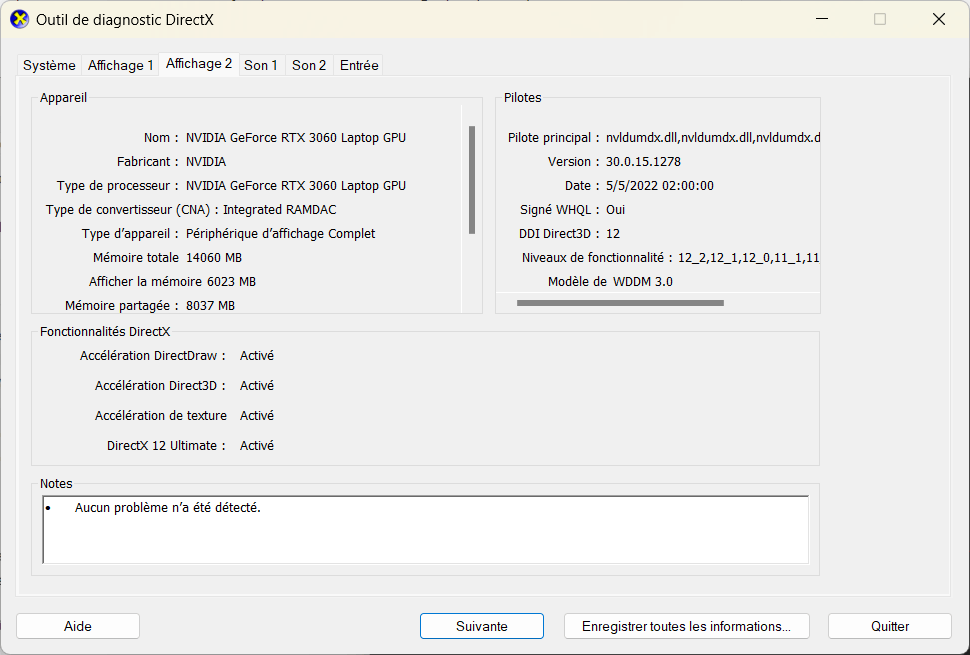
Task: Select the Affichage 2 tab
Action: 199,64
